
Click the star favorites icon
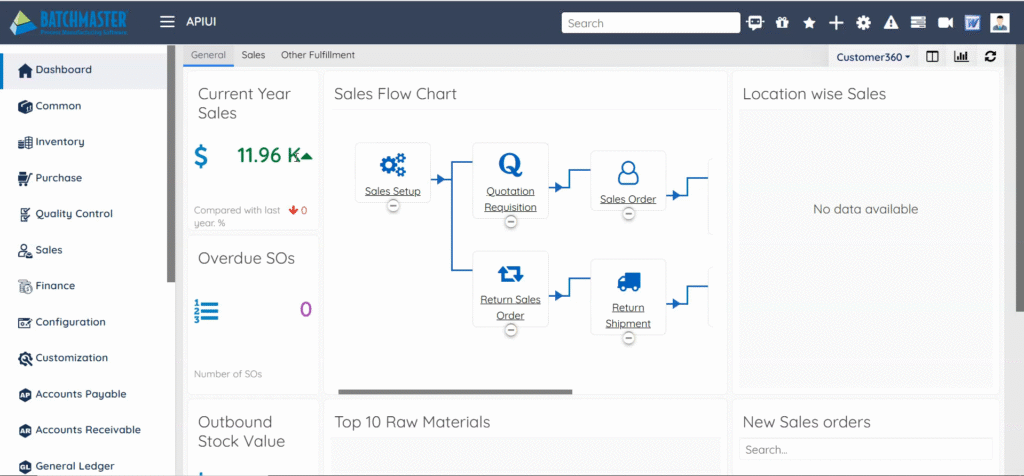click(x=809, y=22)
